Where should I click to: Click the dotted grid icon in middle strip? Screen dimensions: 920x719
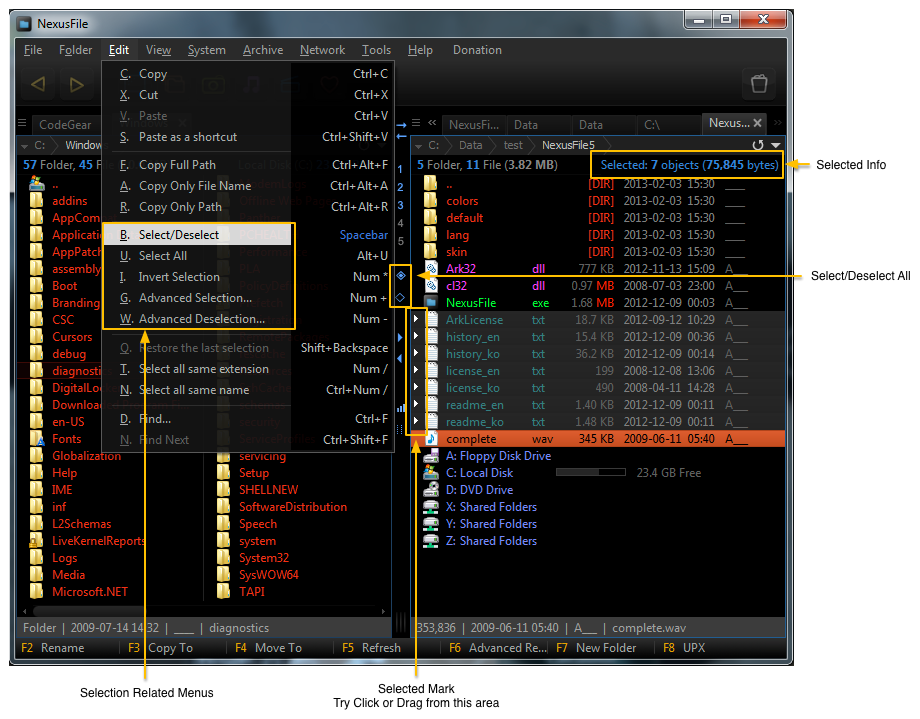pyautogui.click(x=400, y=429)
